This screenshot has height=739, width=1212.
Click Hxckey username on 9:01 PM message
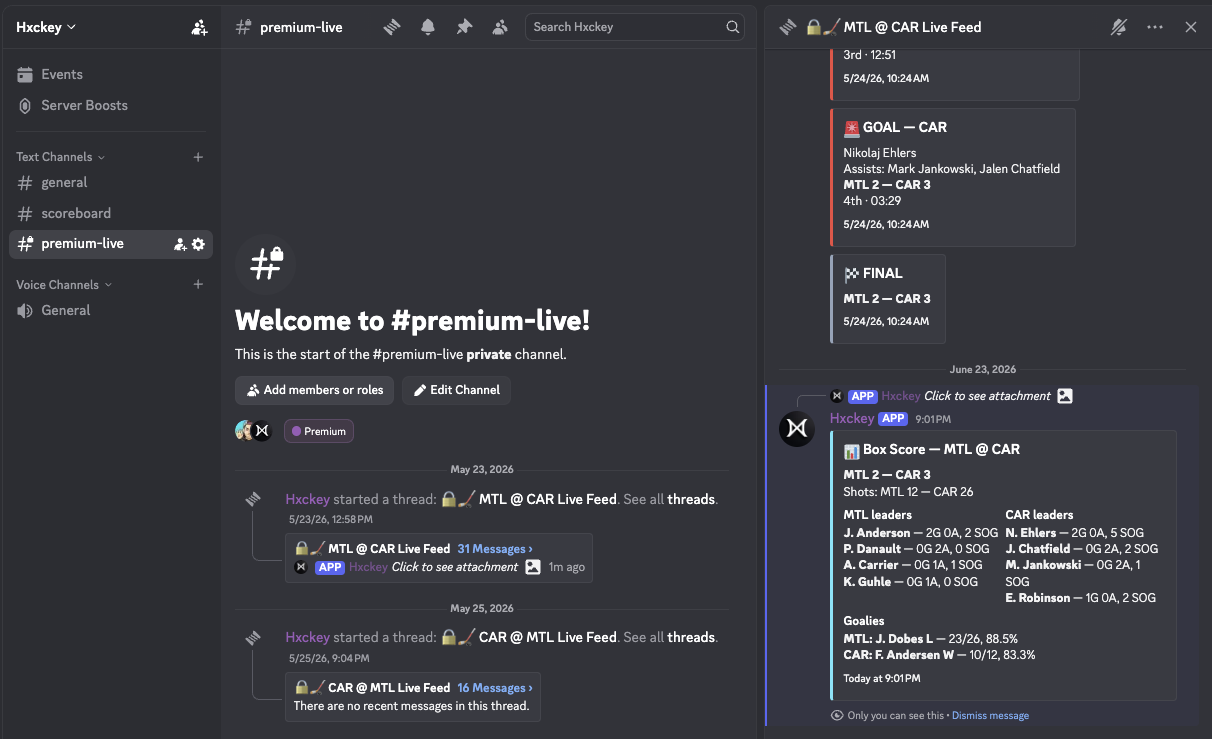[x=852, y=419]
